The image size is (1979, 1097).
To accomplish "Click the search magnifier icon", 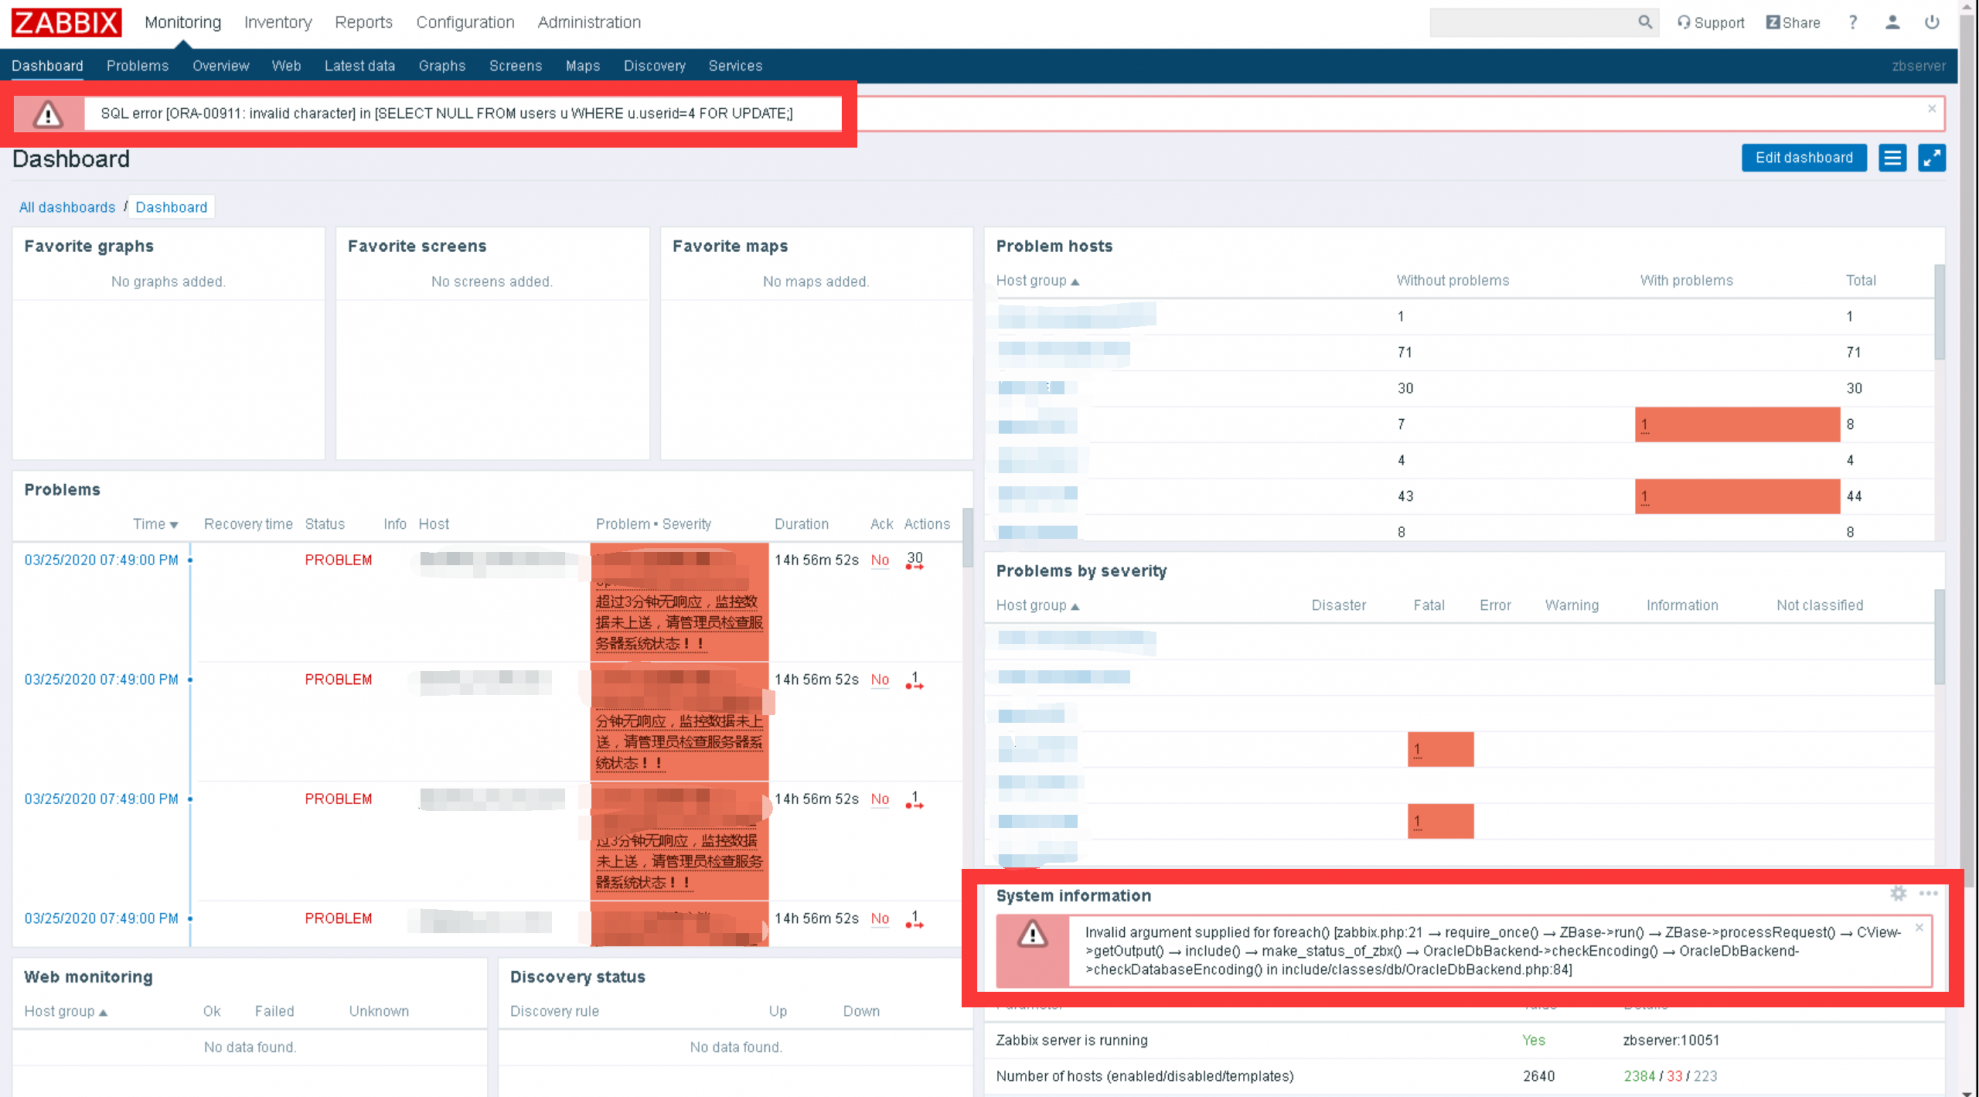I will click(1644, 22).
